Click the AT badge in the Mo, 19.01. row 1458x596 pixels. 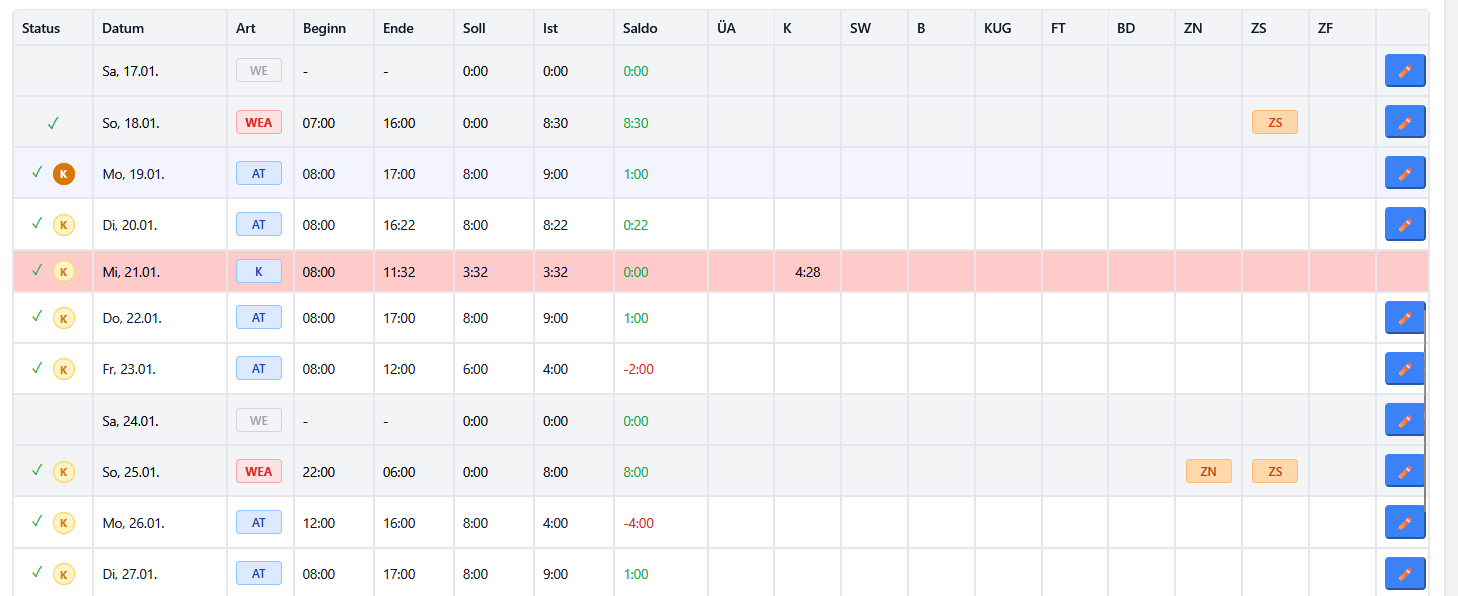pyautogui.click(x=259, y=173)
